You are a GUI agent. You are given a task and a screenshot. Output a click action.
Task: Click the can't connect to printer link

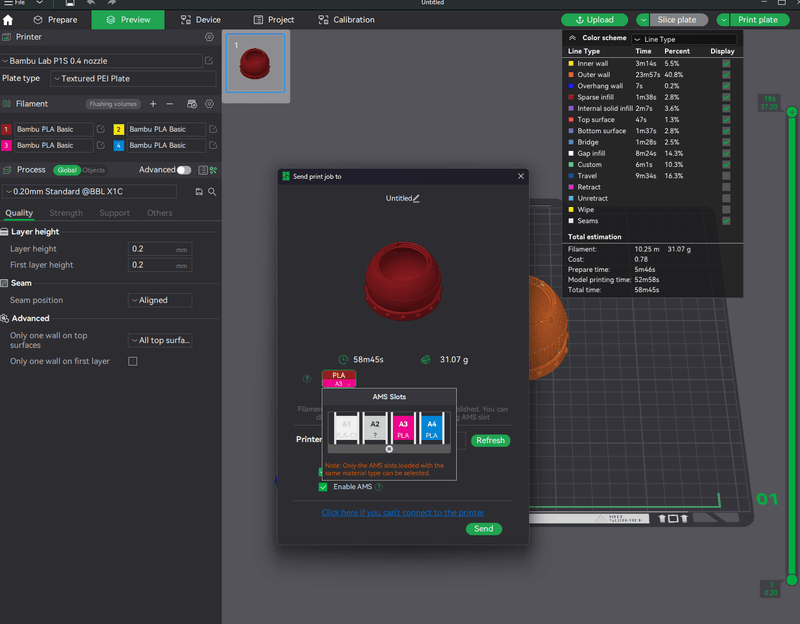click(403, 512)
